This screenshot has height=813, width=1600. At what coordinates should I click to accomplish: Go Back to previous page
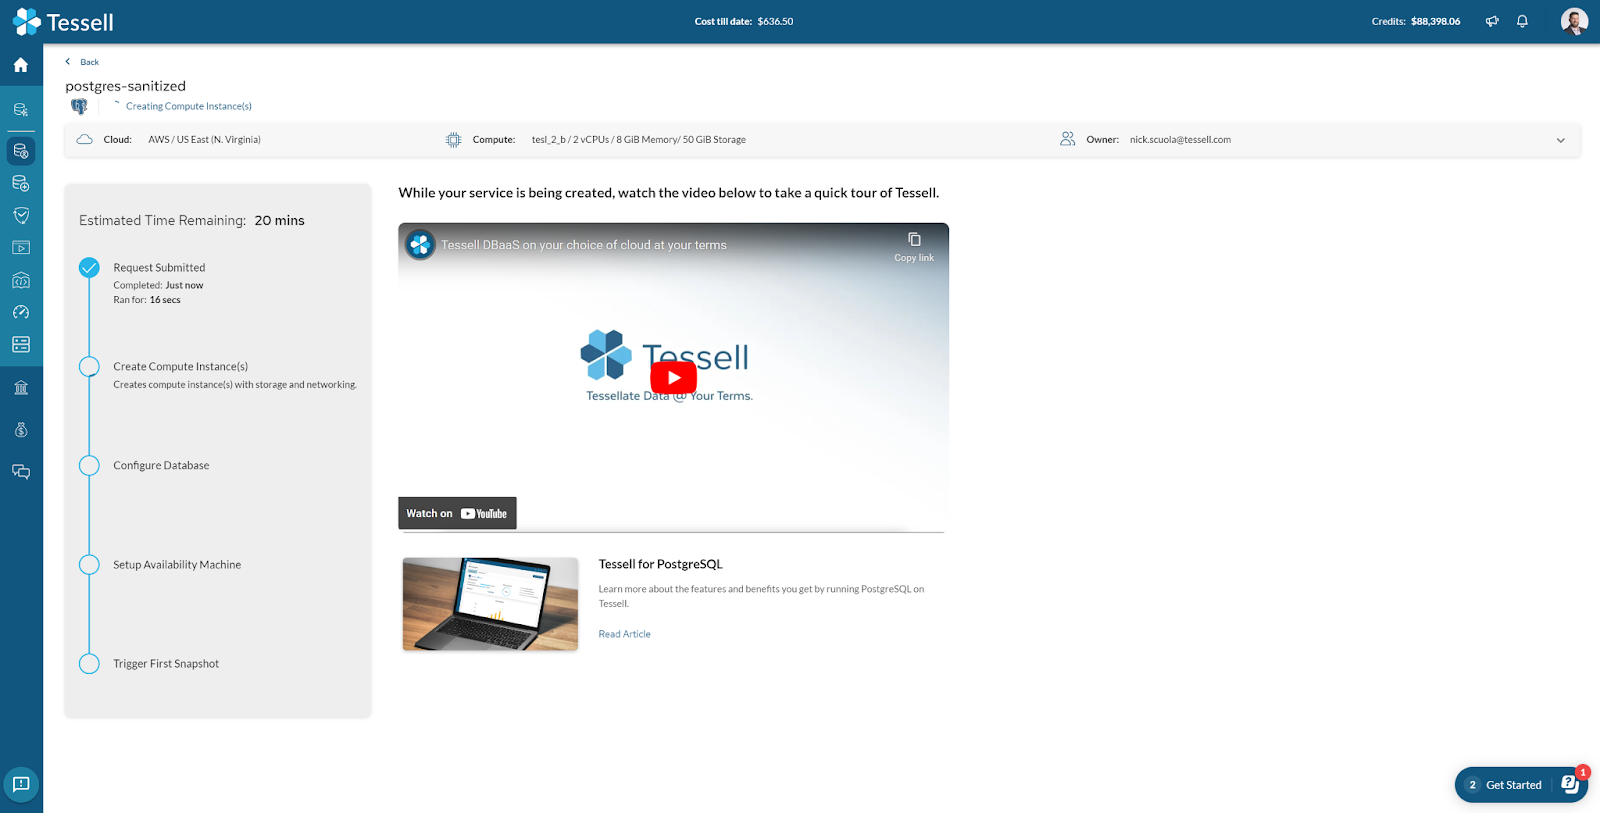(x=82, y=62)
